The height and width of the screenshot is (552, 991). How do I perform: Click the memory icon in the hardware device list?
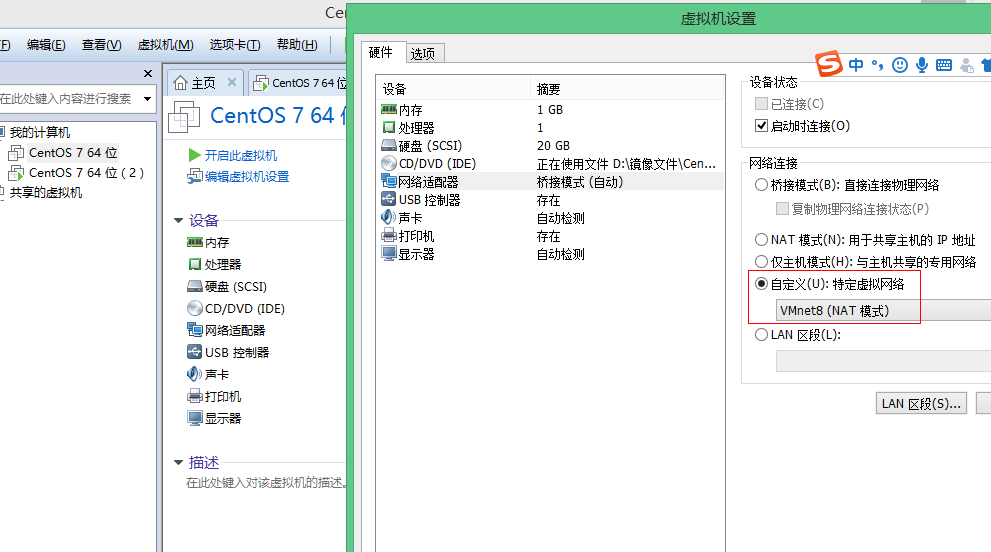click(x=389, y=109)
